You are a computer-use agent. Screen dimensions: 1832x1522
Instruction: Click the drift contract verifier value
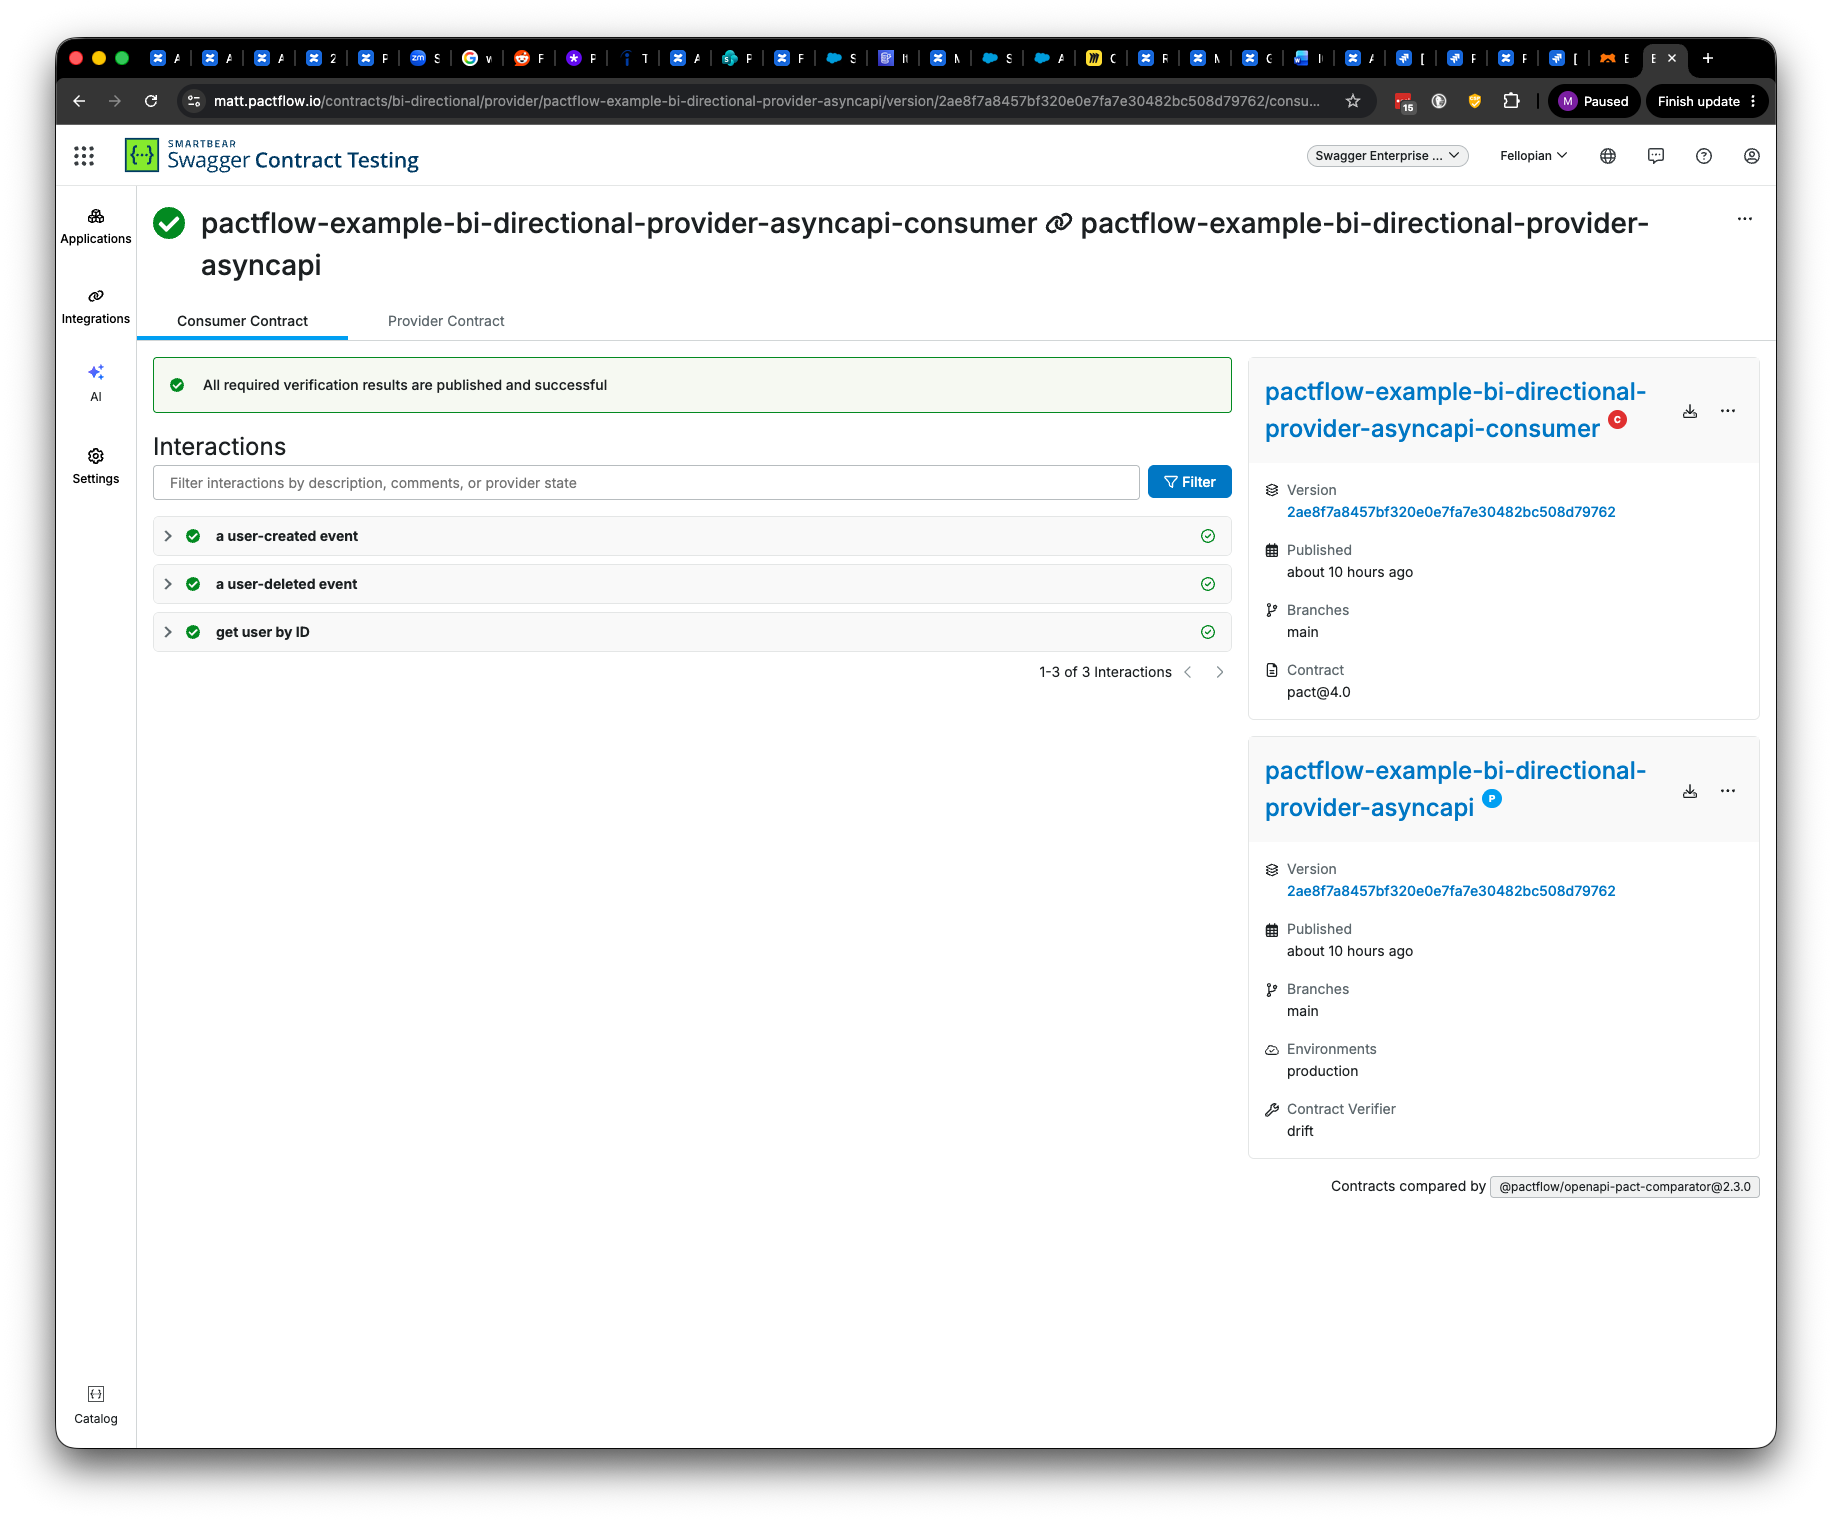(x=1300, y=1131)
